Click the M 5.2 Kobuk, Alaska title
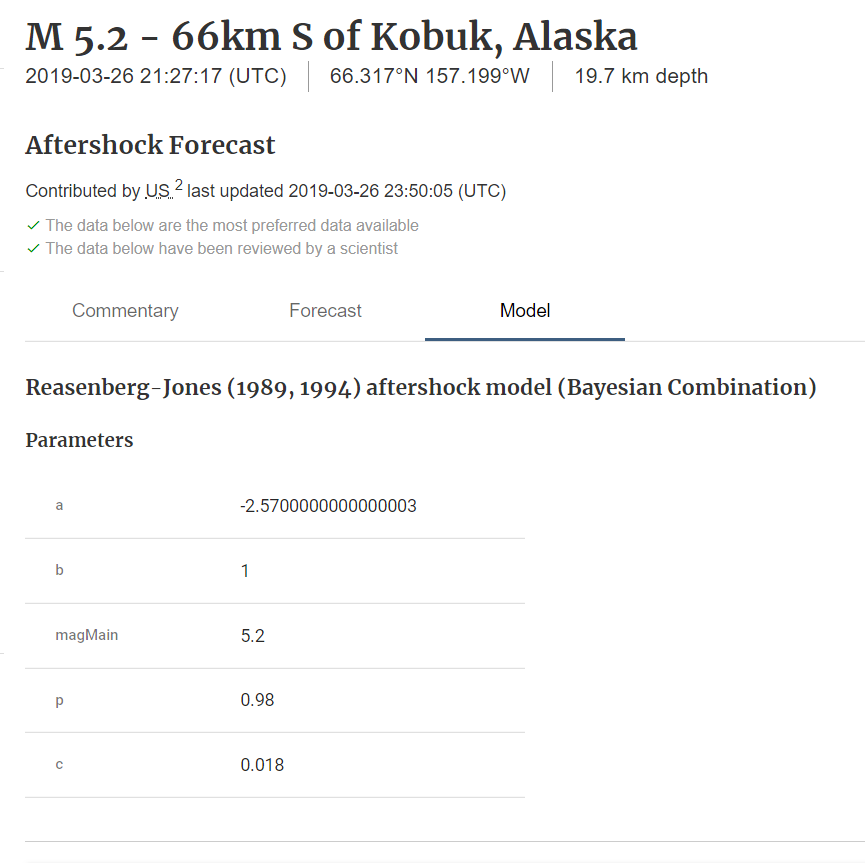865x863 pixels. [331, 37]
